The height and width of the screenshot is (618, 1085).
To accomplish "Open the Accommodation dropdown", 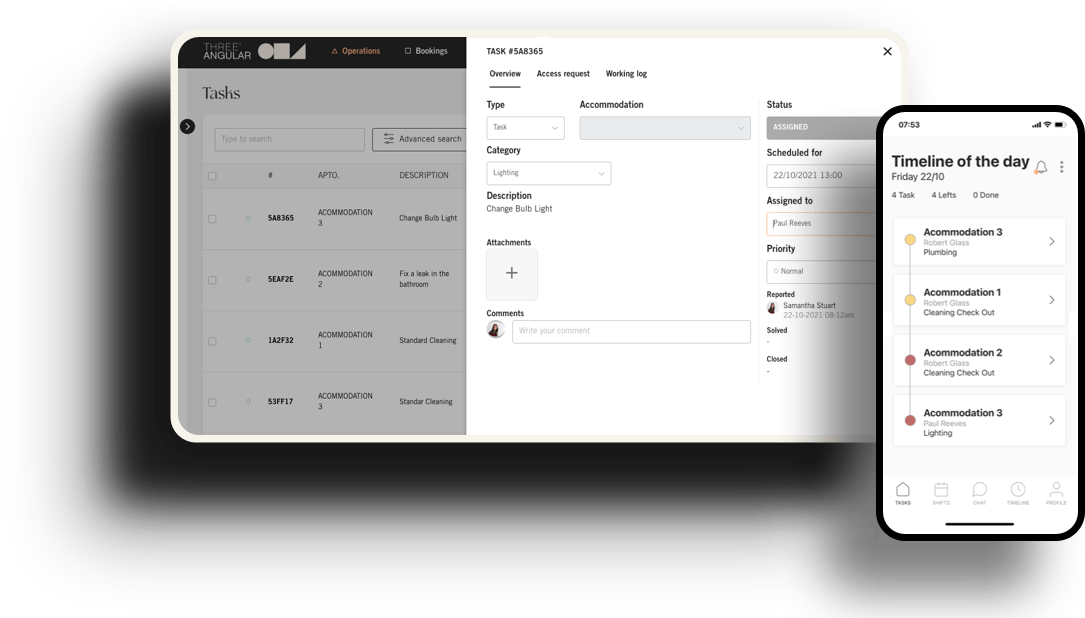I will click(665, 127).
